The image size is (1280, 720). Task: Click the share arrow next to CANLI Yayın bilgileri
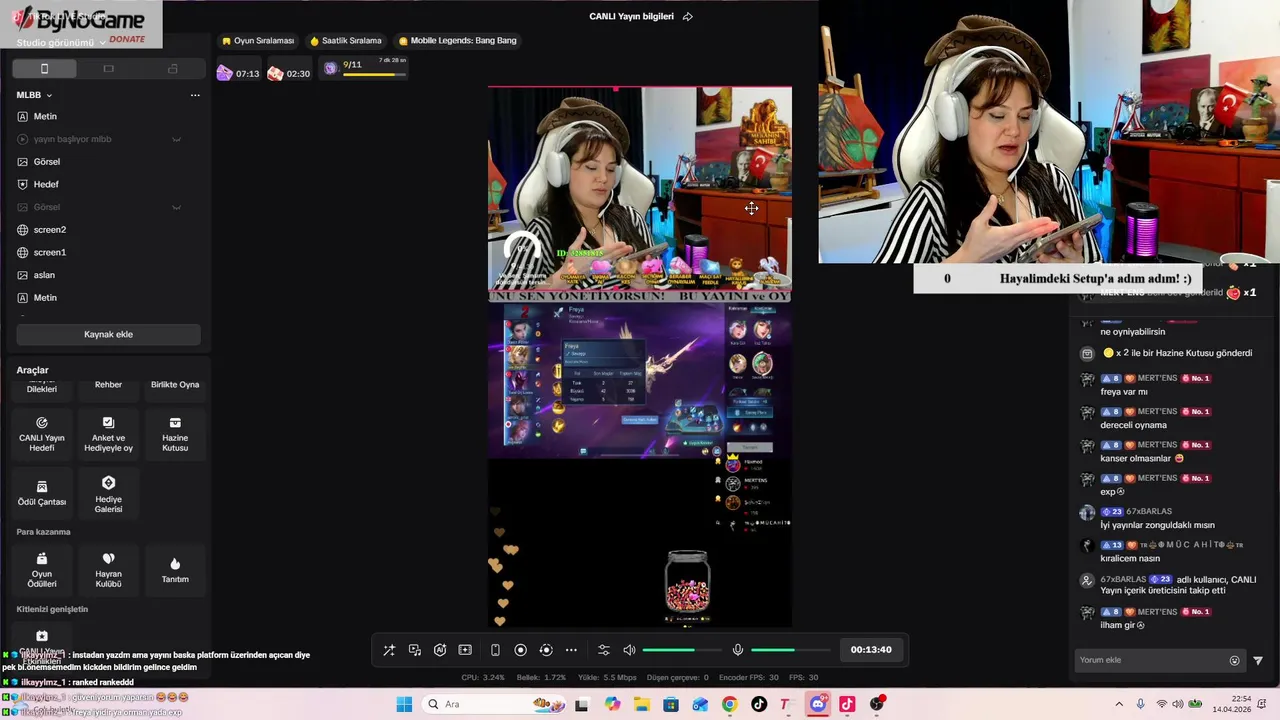687,17
